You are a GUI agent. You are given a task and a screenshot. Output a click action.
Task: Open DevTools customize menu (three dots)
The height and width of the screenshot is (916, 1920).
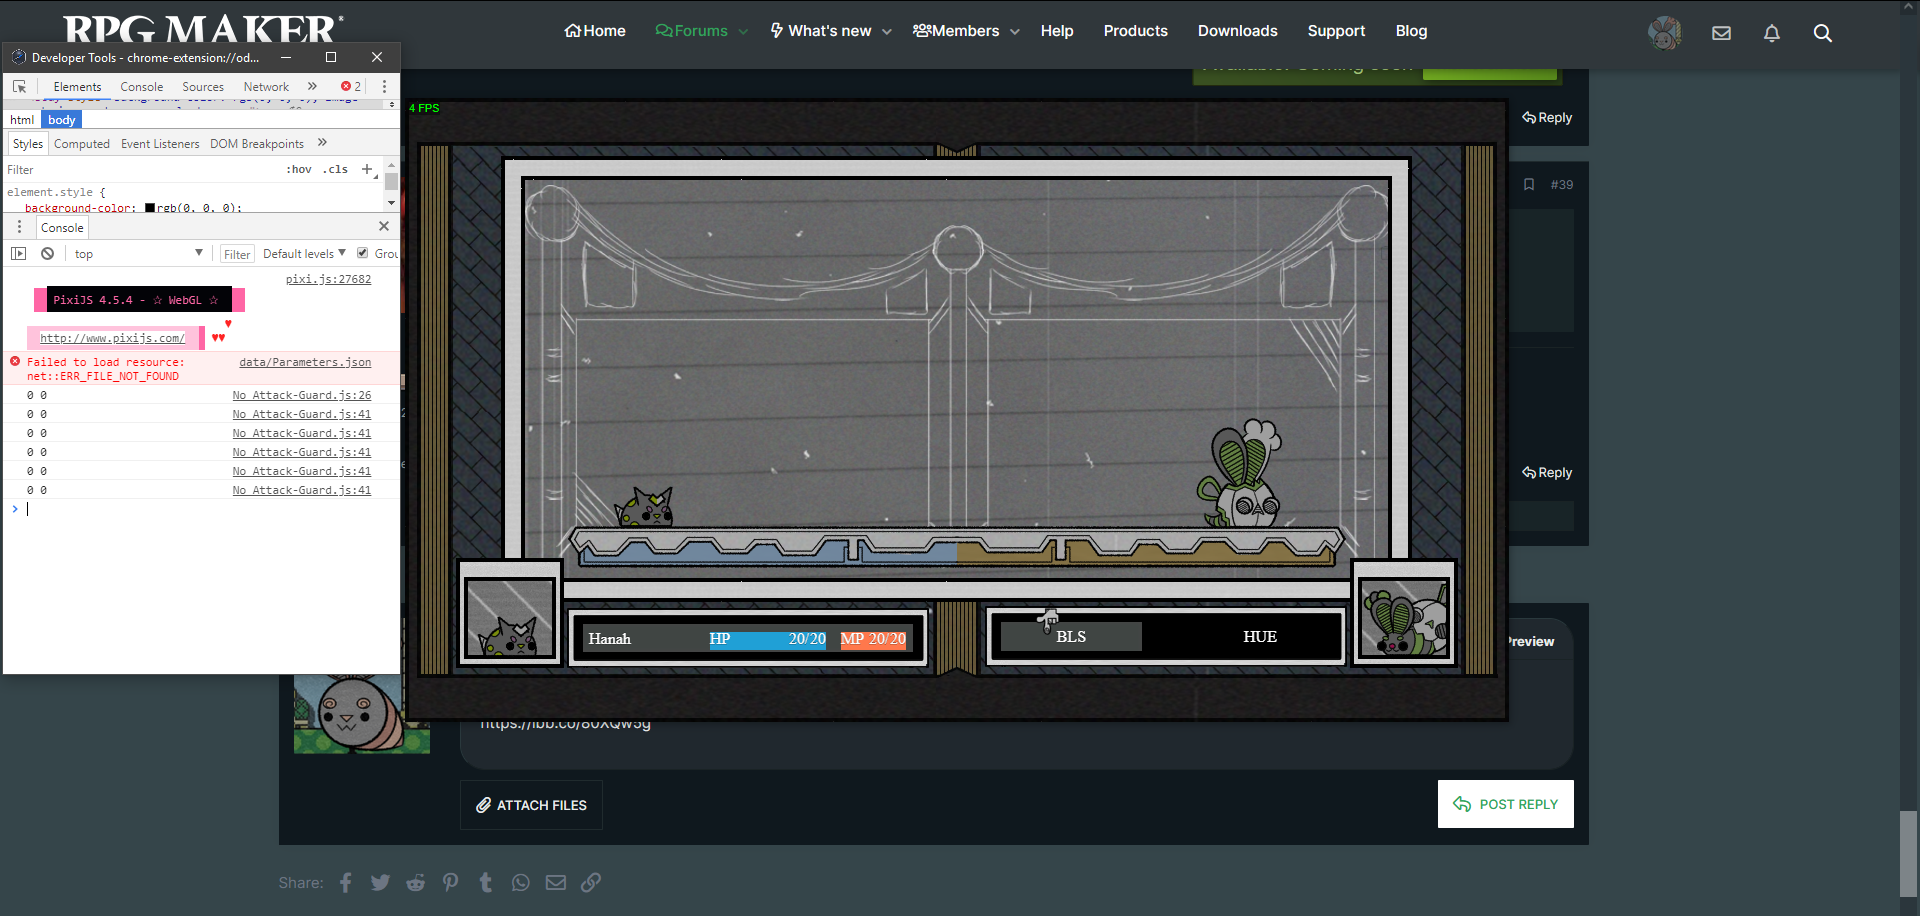coord(384,87)
